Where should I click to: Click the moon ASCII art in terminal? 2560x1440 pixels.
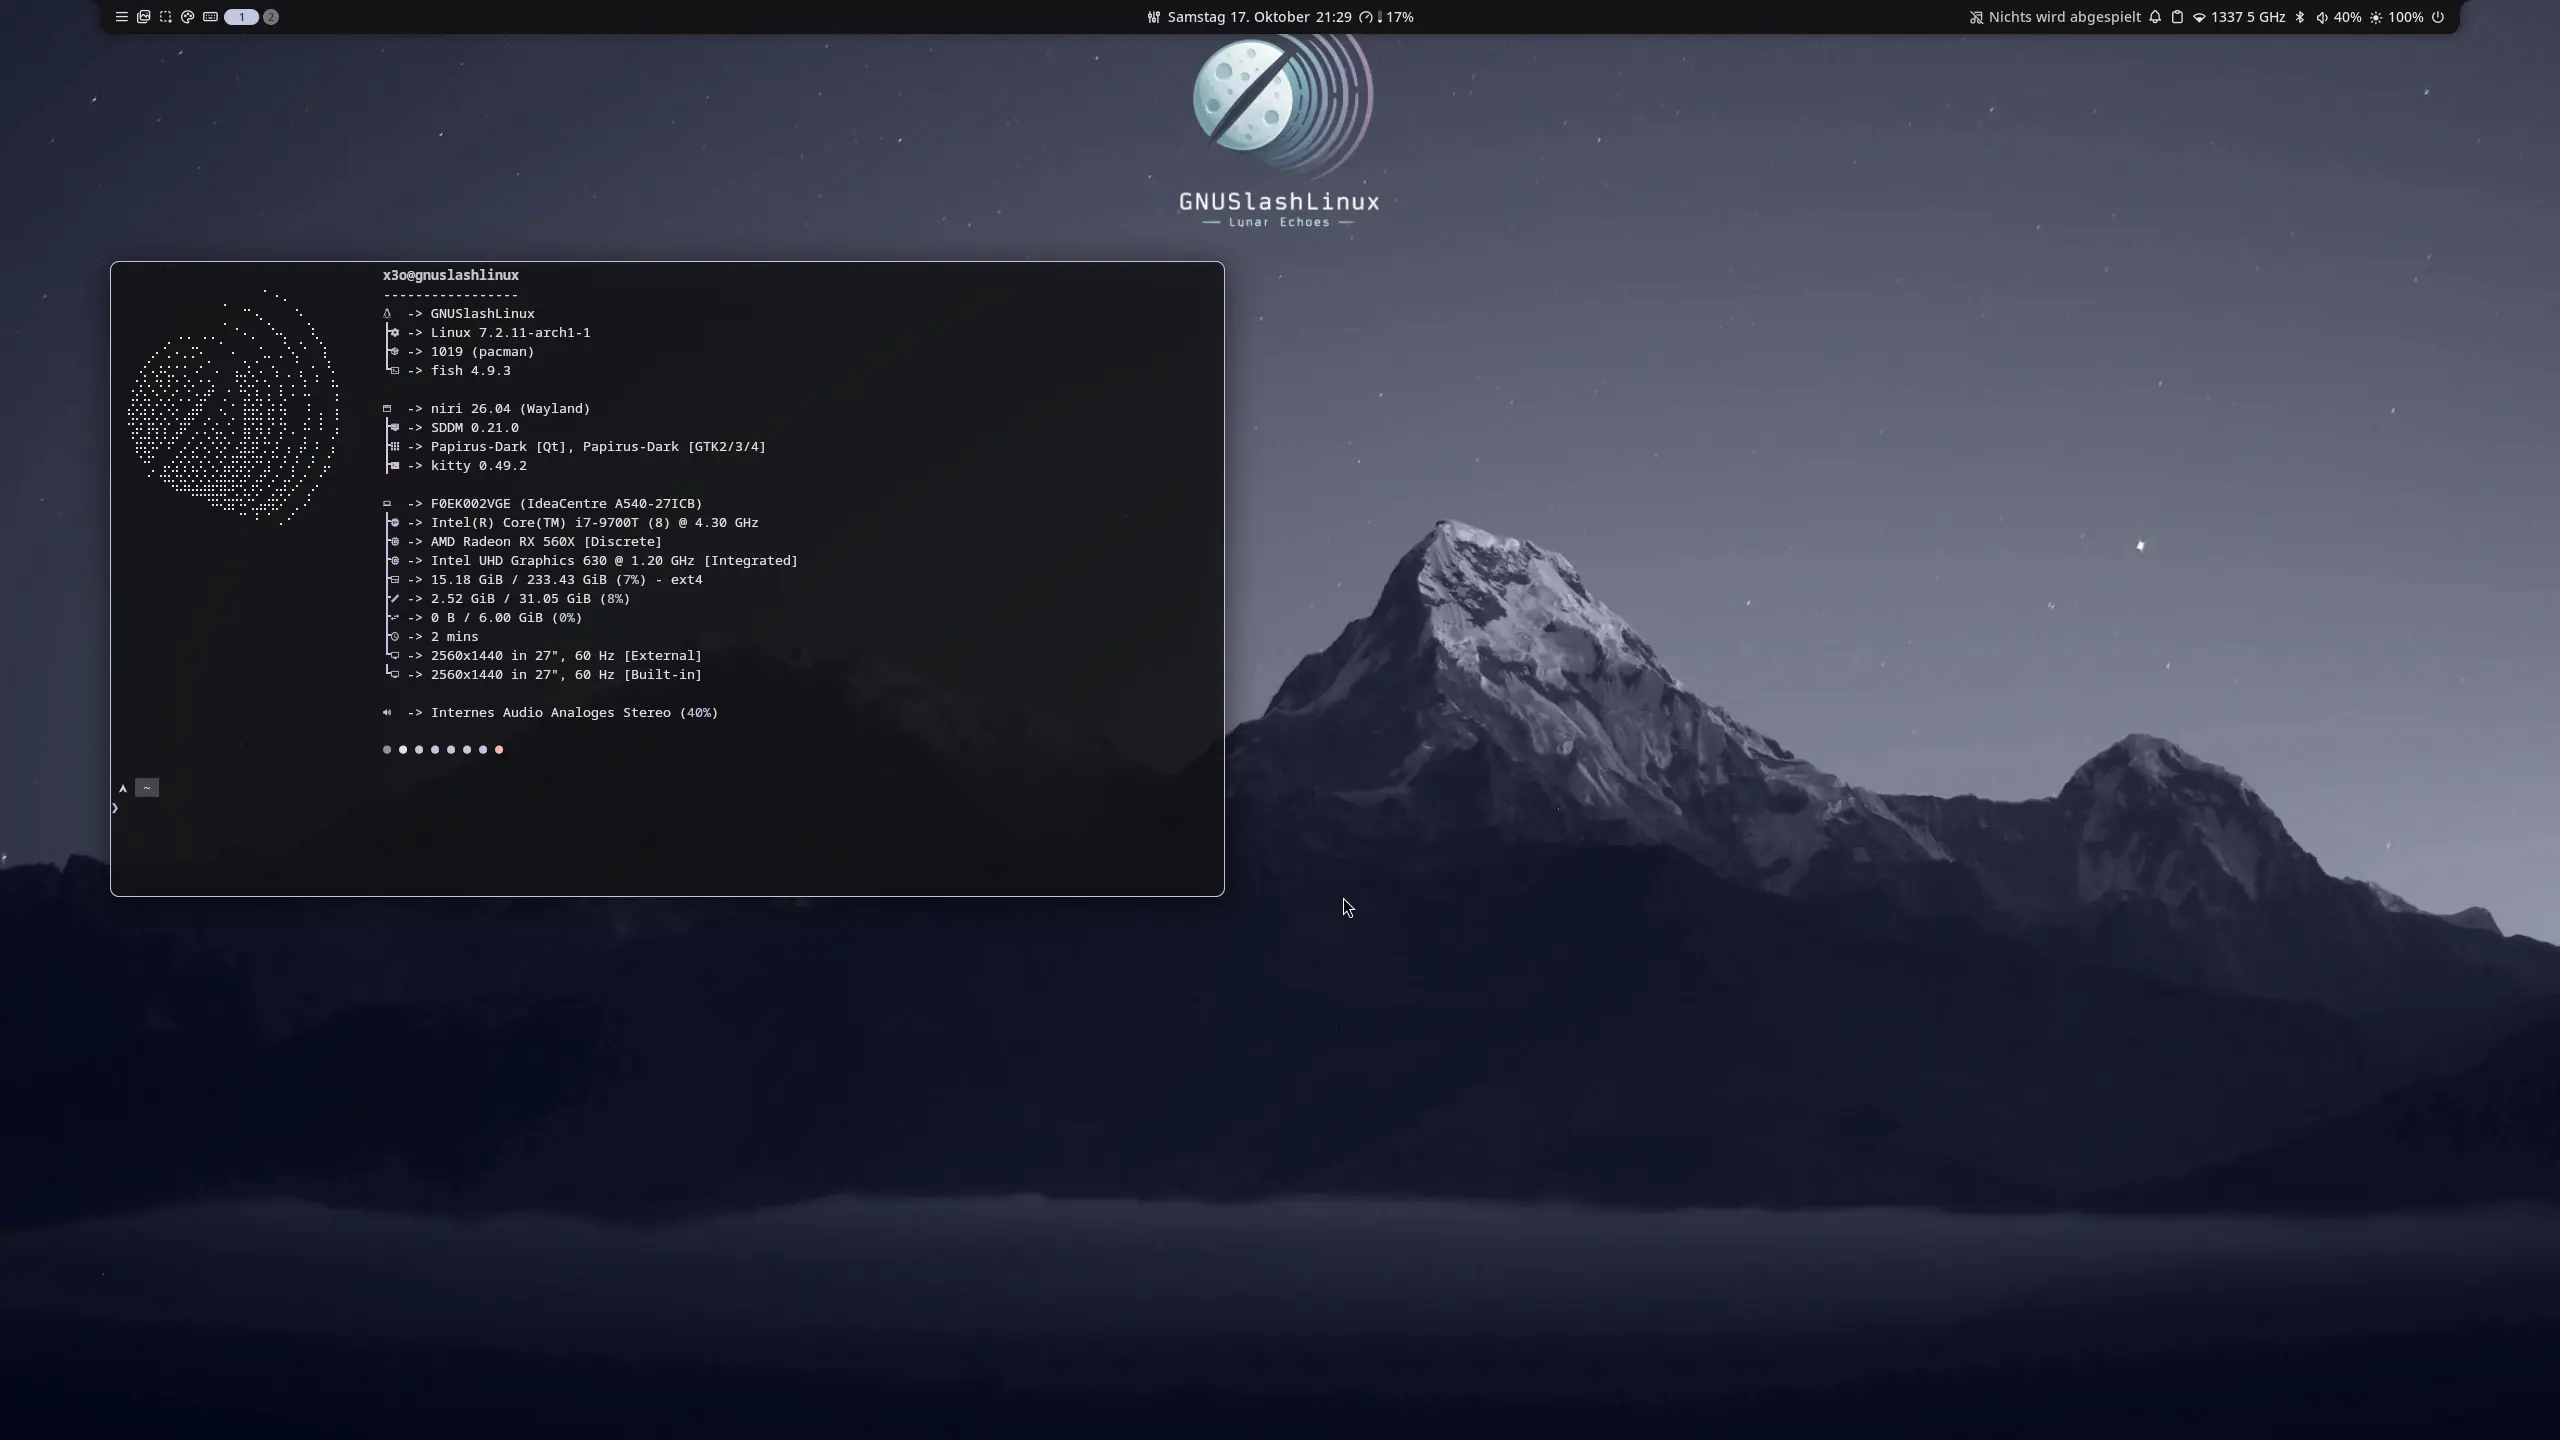click(233, 407)
